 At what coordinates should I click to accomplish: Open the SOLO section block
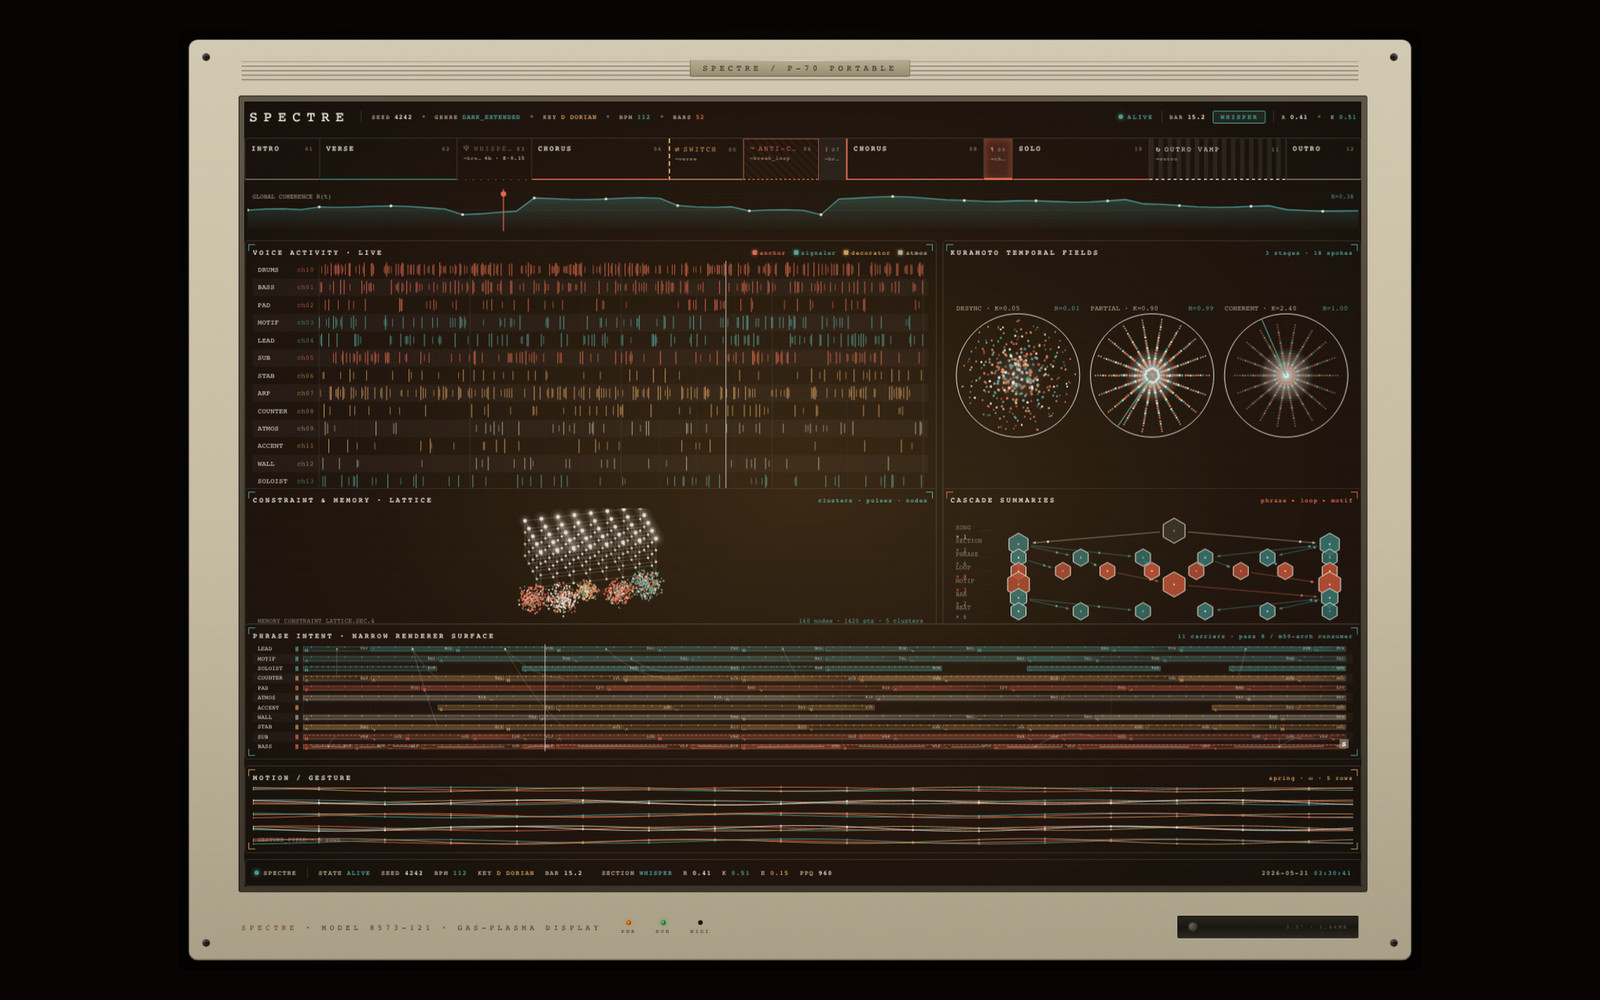[1080, 159]
